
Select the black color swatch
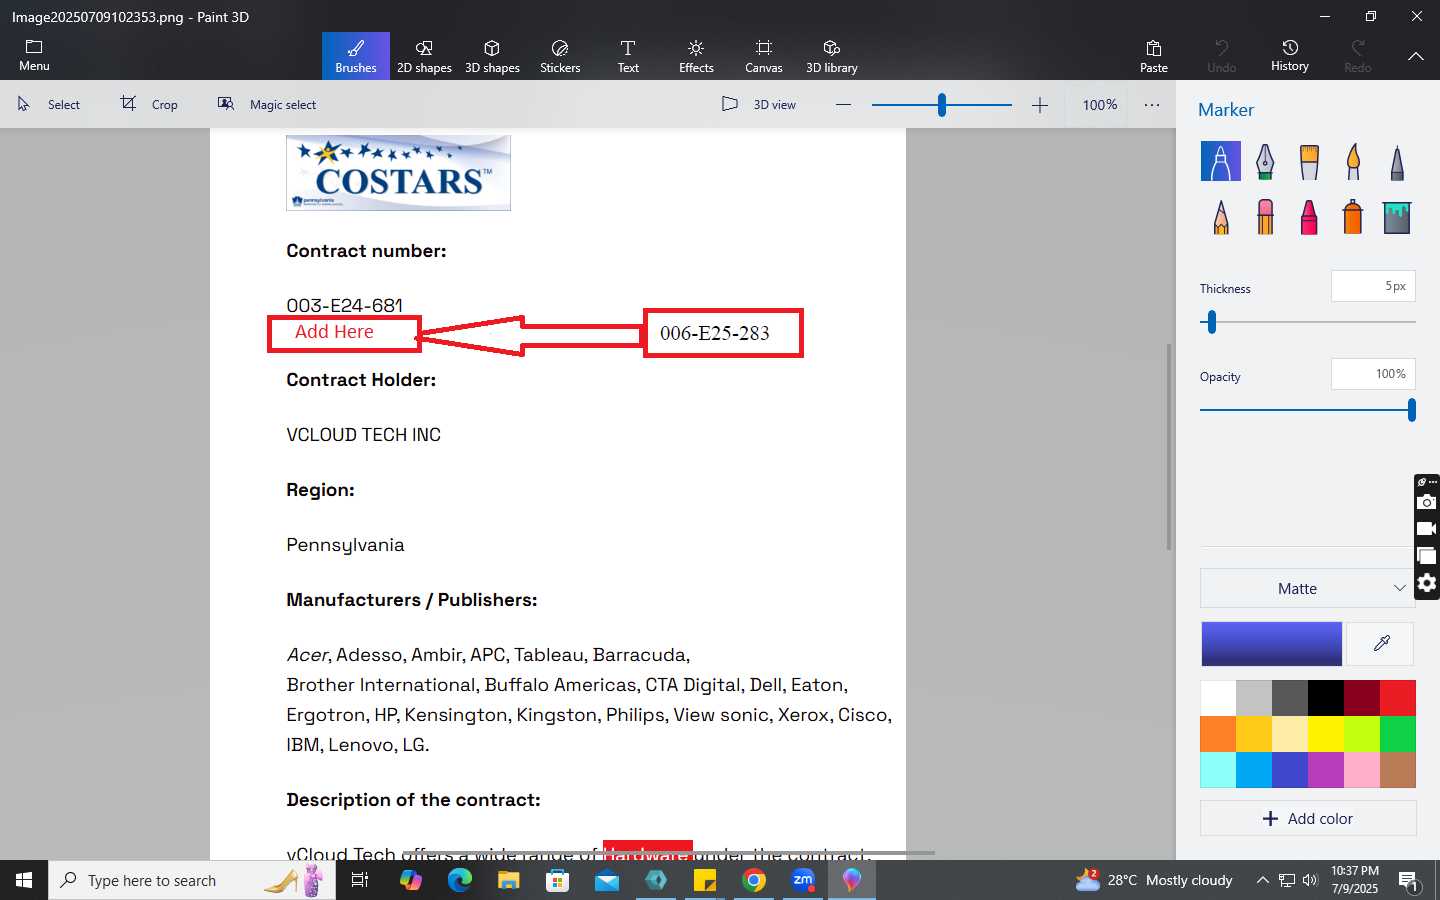tap(1326, 698)
